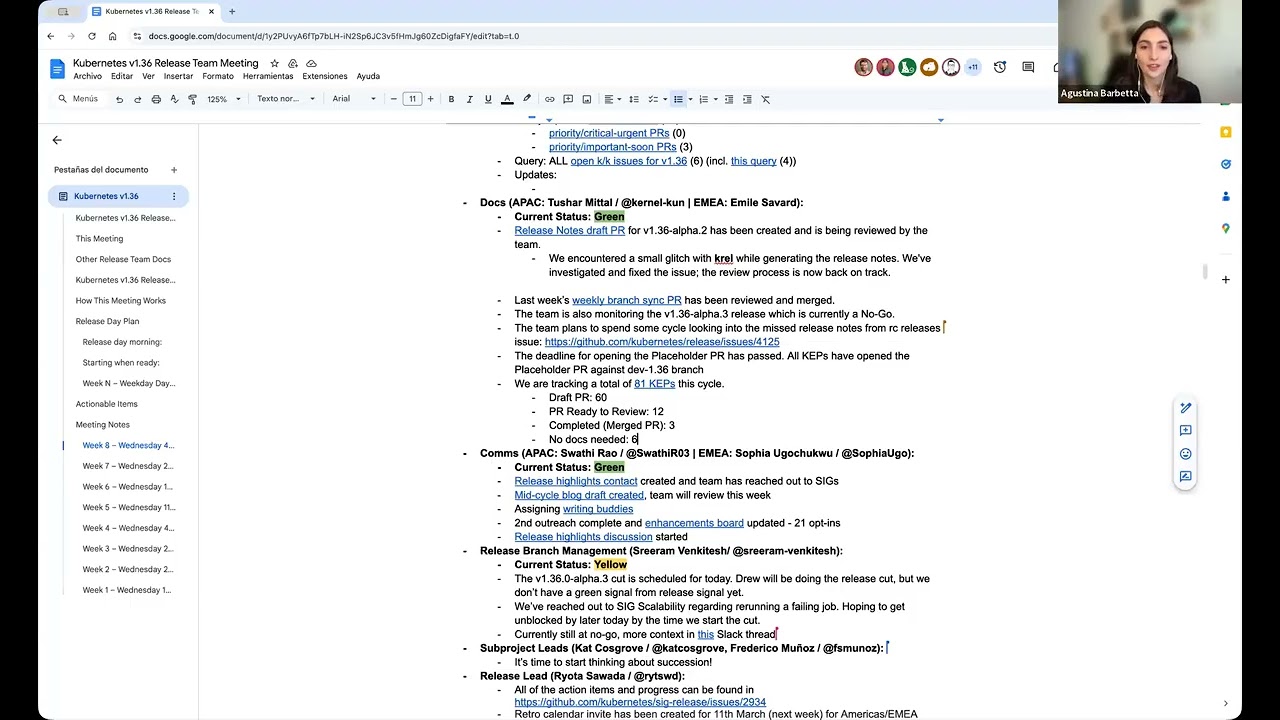
Task: Decrease indent of the paragraph
Action: pos(729,99)
